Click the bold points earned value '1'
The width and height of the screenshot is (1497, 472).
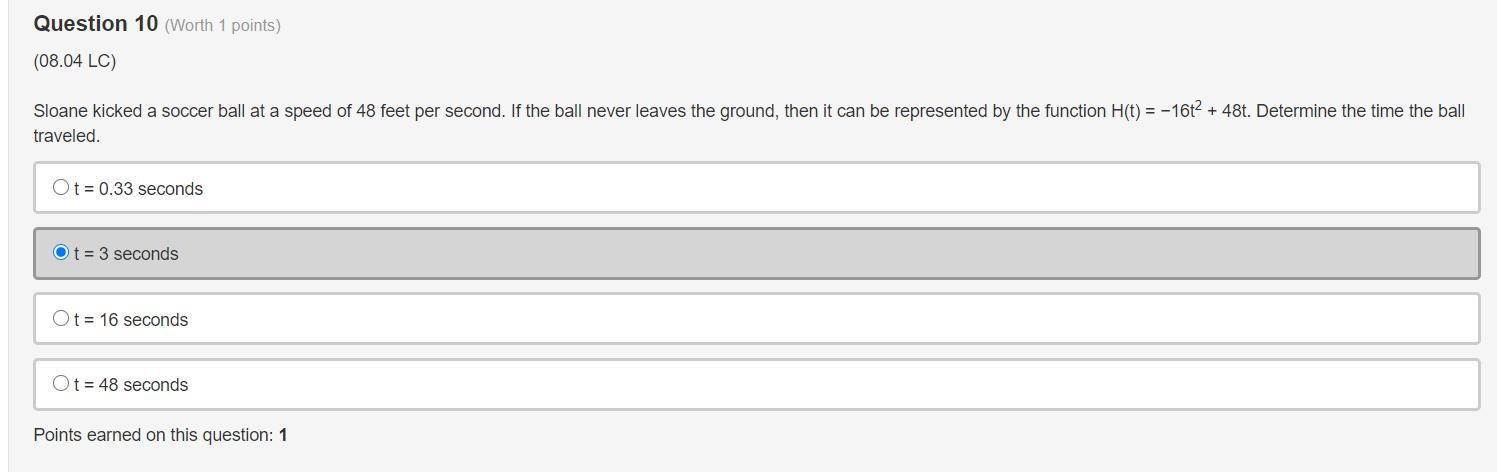coord(283,435)
